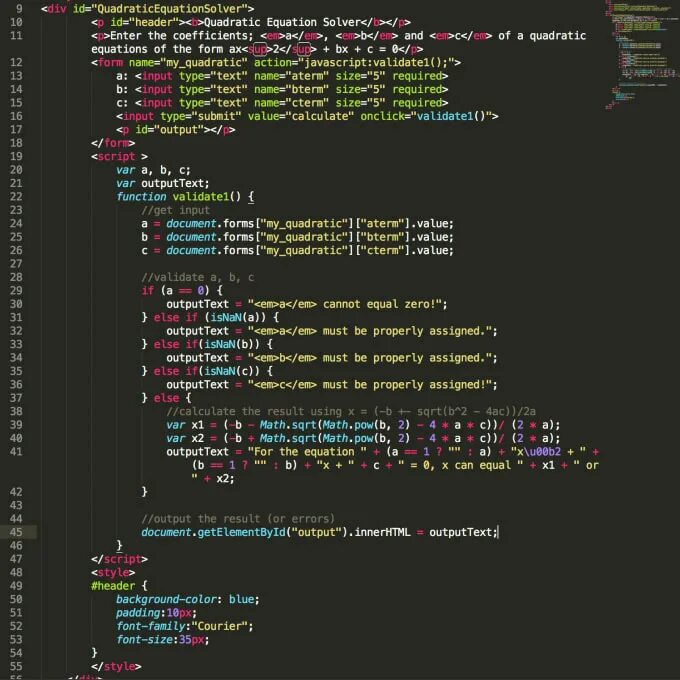The width and height of the screenshot is (680, 680).
Task: Click the "blue" color value
Action: pyautogui.click(x=241, y=600)
